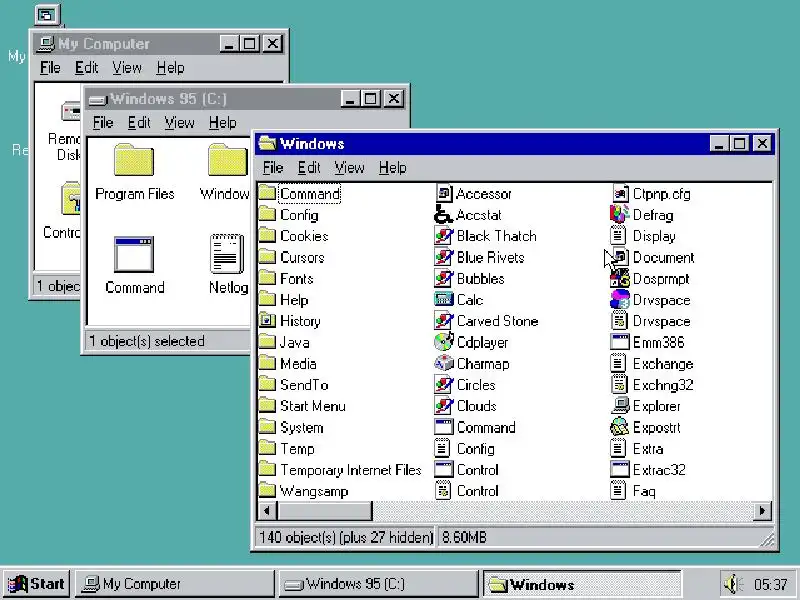Open Edit menu in Windows folder window
Viewport: 800px width, 600px height.
(x=309, y=168)
